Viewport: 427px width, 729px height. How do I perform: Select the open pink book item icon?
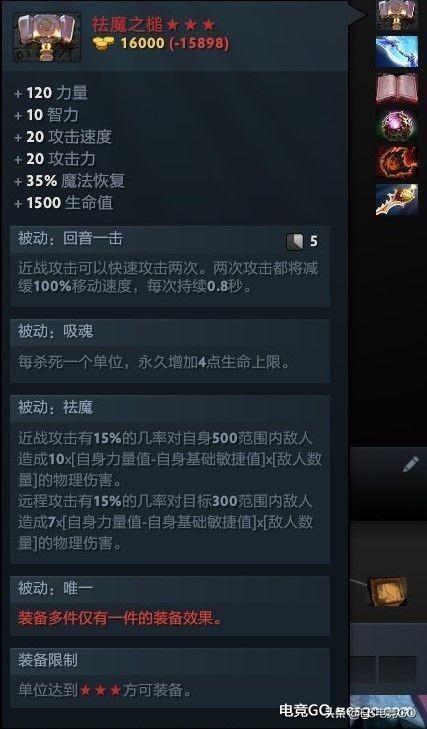(x=396, y=88)
